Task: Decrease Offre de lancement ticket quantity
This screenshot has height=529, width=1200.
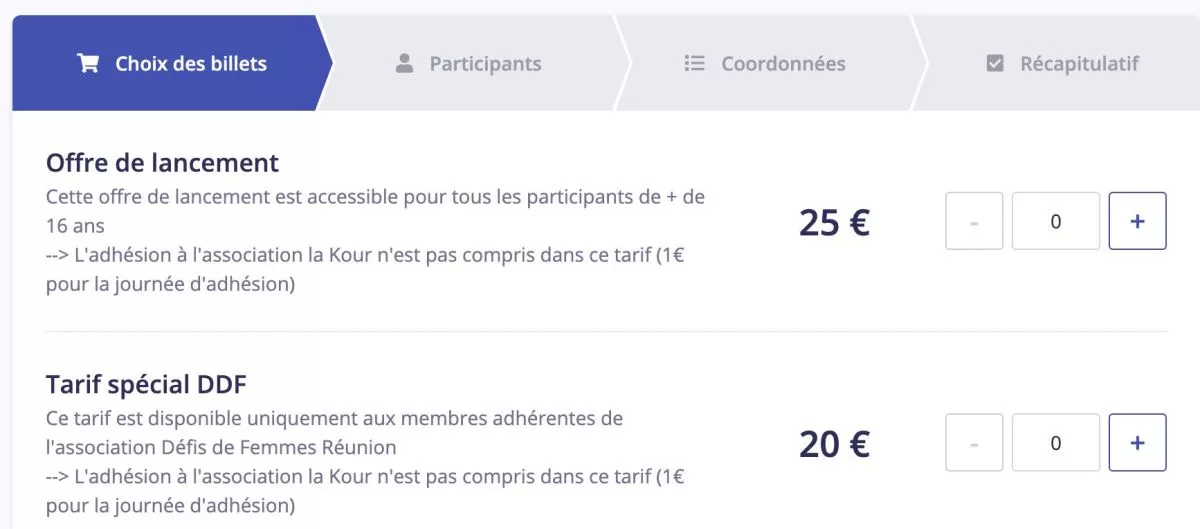Action: 974,221
